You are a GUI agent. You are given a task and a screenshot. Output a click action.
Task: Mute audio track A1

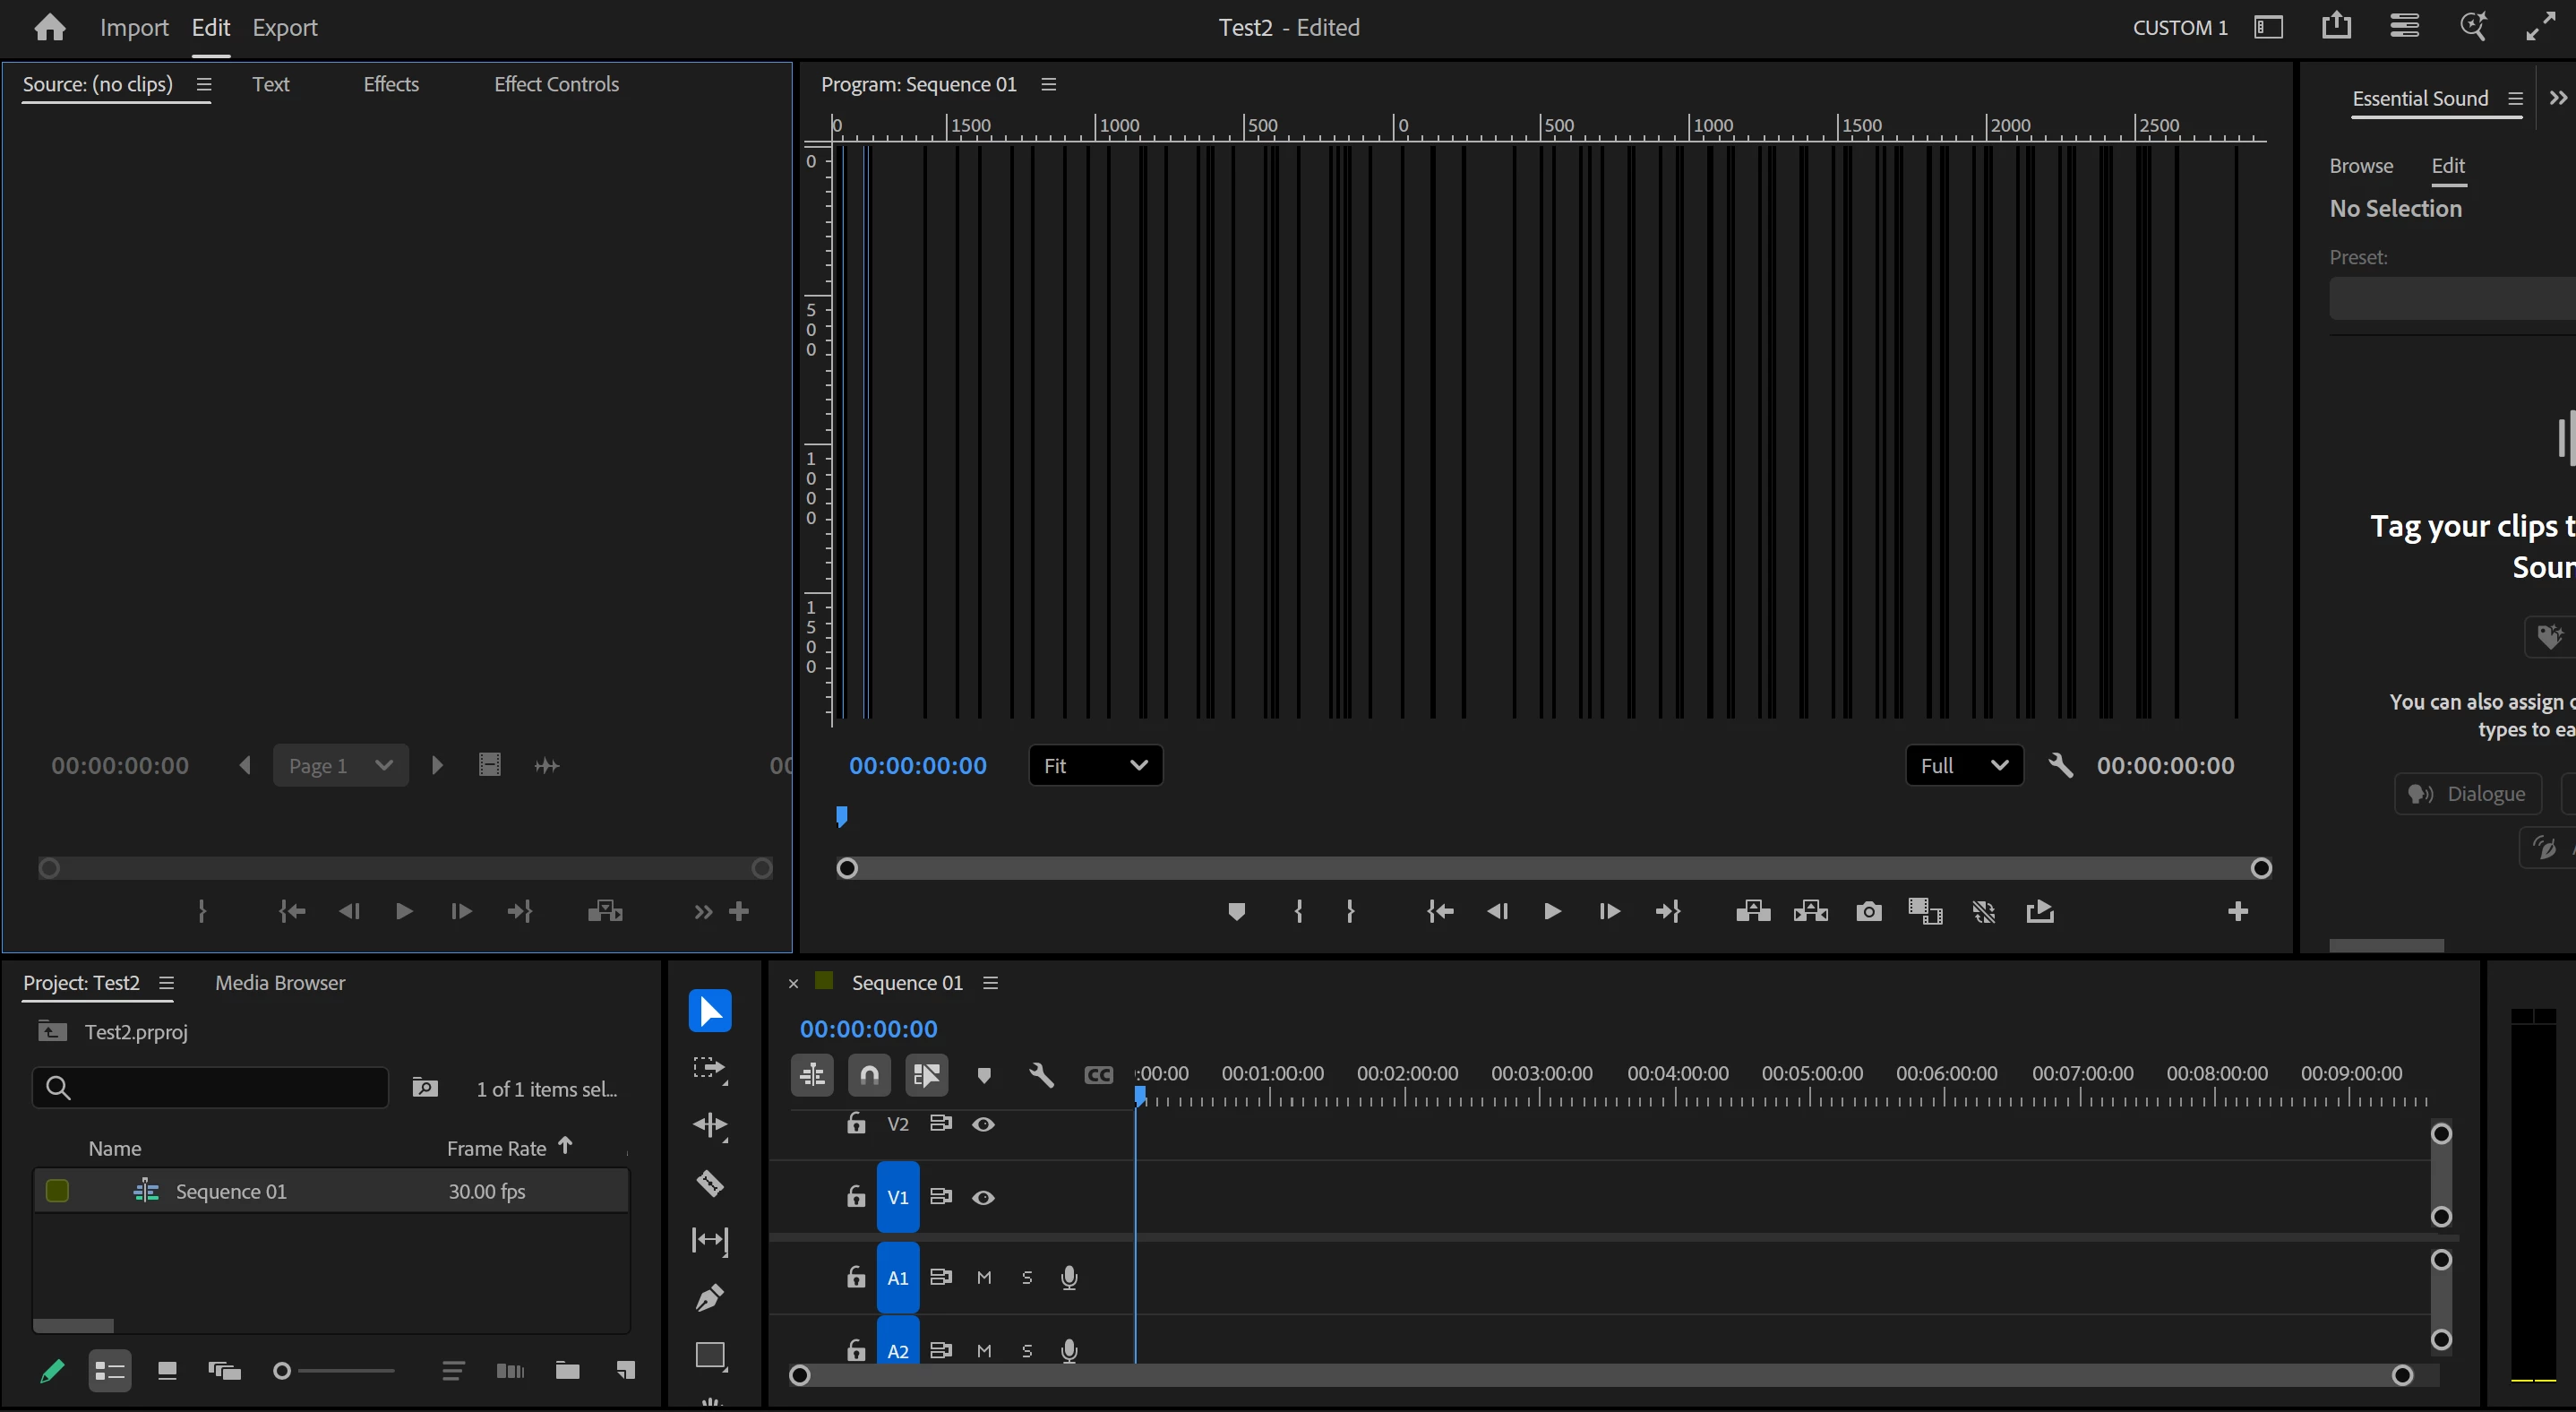(x=984, y=1277)
